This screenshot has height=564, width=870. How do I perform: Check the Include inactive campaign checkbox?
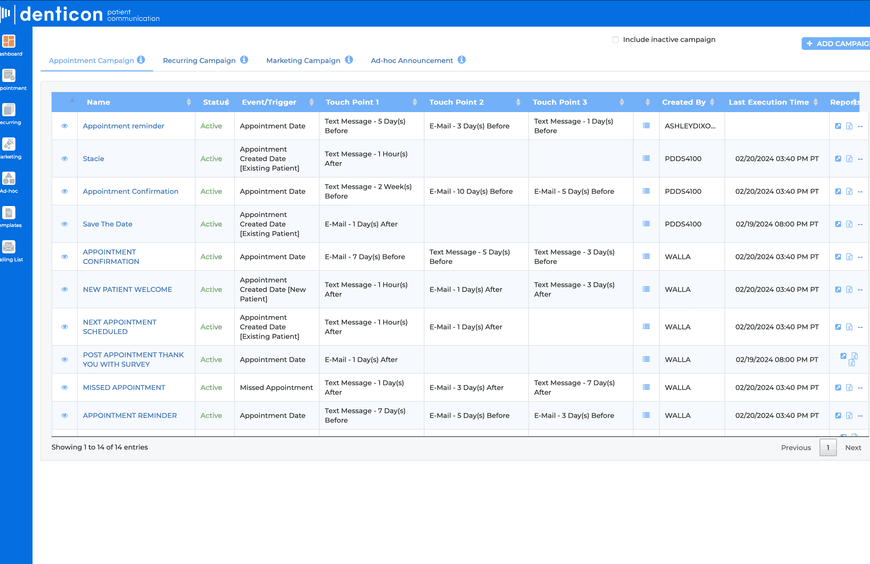tap(615, 40)
